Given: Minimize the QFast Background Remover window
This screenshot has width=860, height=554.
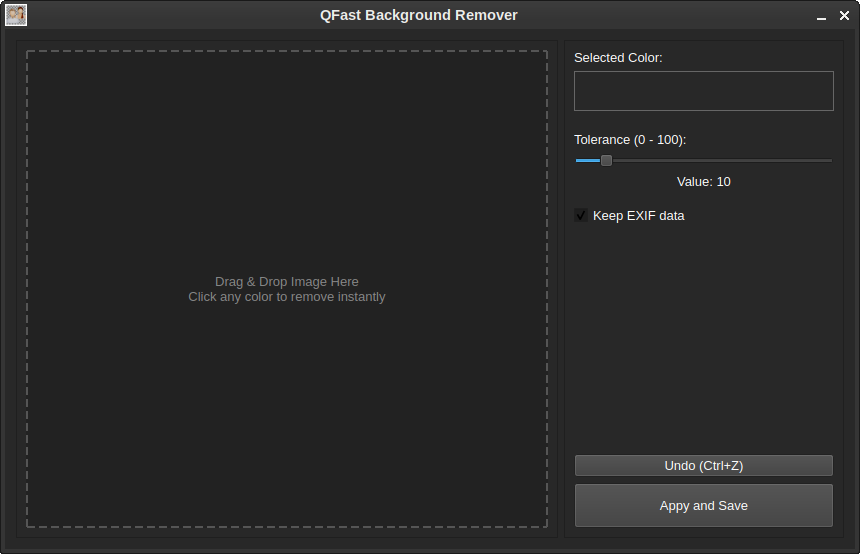Looking at the screenshot, I should (x=821, y=16).
